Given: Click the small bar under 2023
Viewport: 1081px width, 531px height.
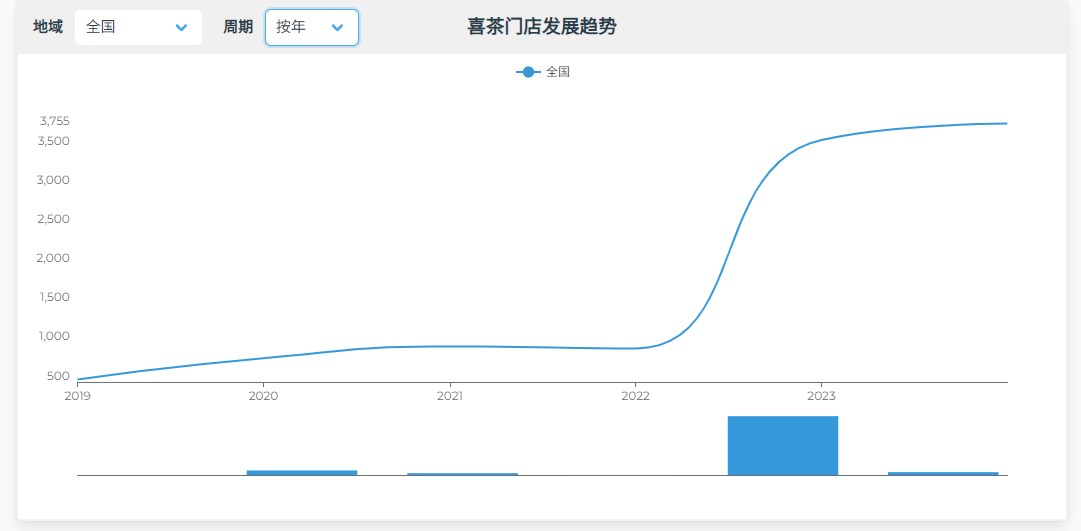Looking at the screenshot, I should point(943,474).
